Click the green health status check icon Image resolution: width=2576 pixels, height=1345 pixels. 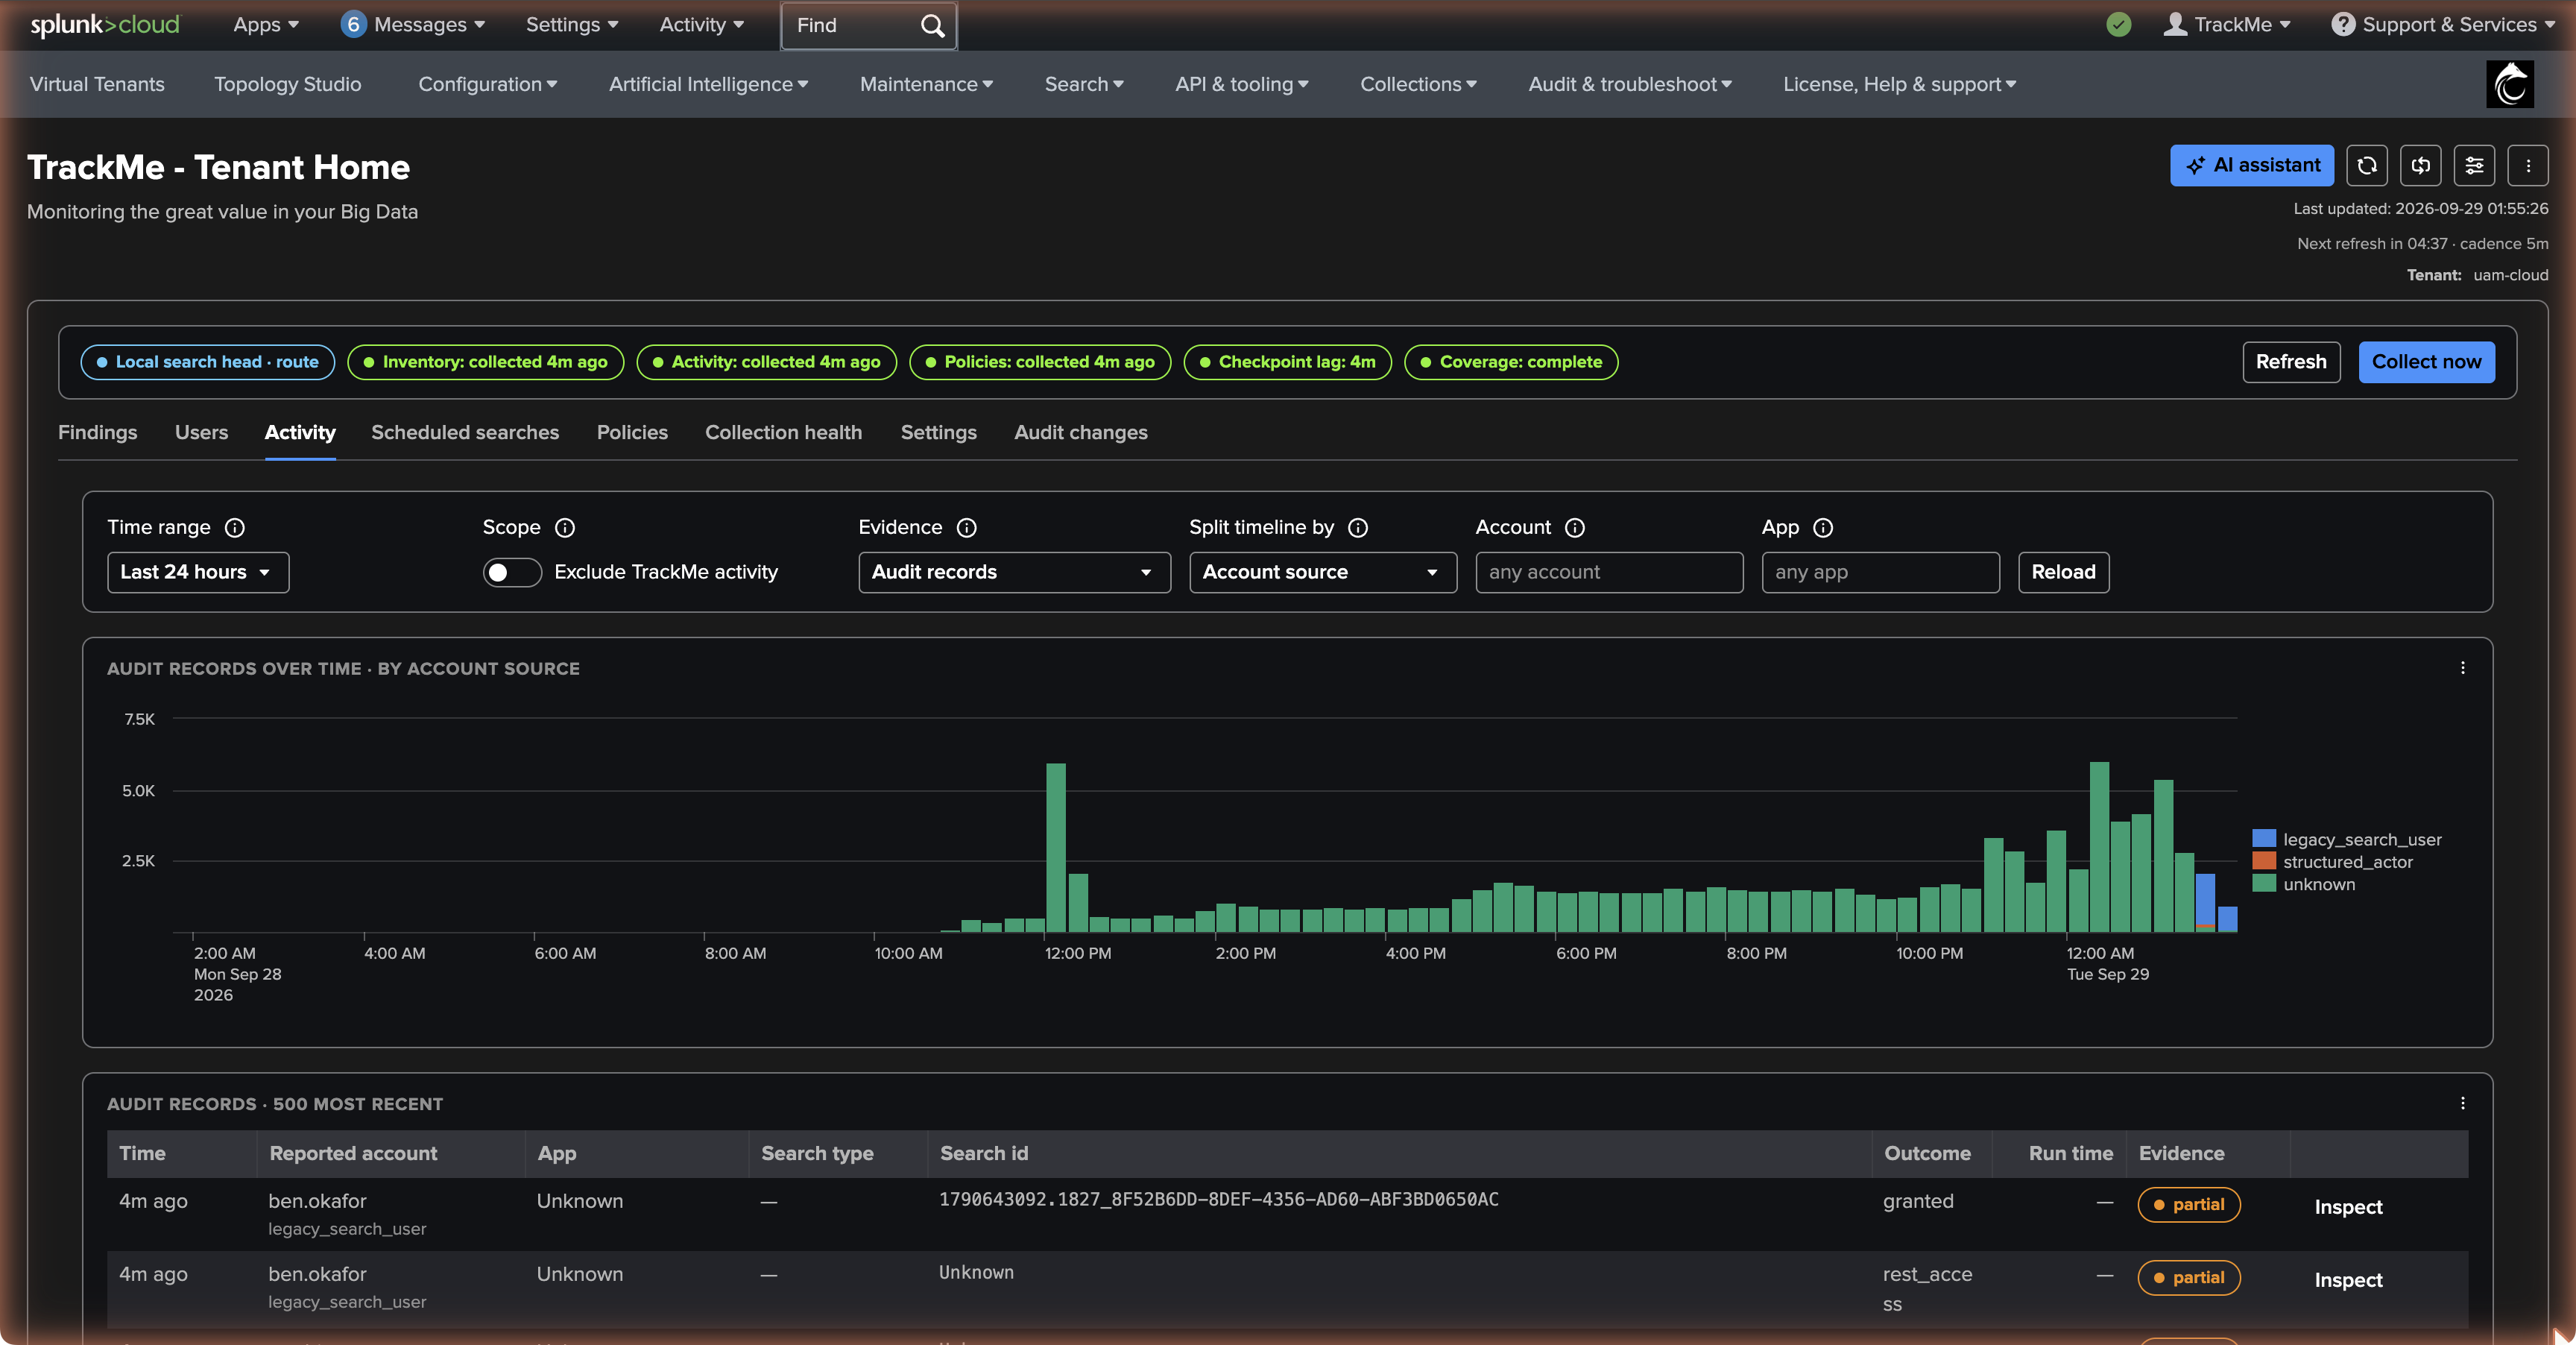[x=2118, y=25]
